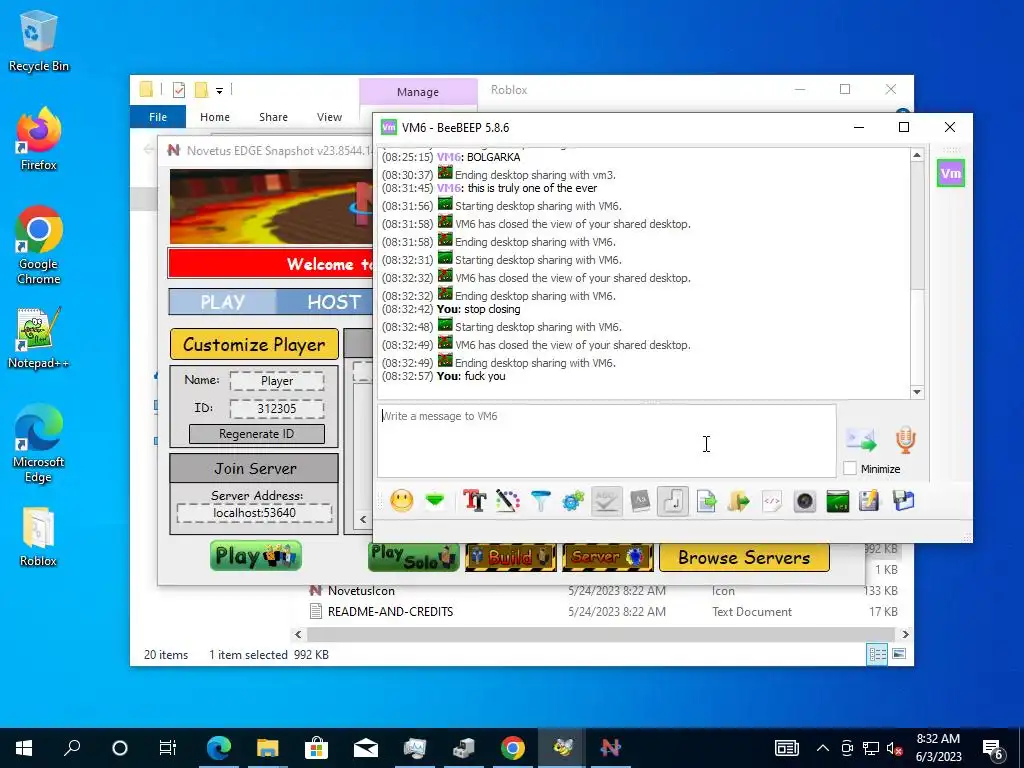Switch to the PLAY tab in Novetus
Screen dimensions: 1024x768
point(222,302)
